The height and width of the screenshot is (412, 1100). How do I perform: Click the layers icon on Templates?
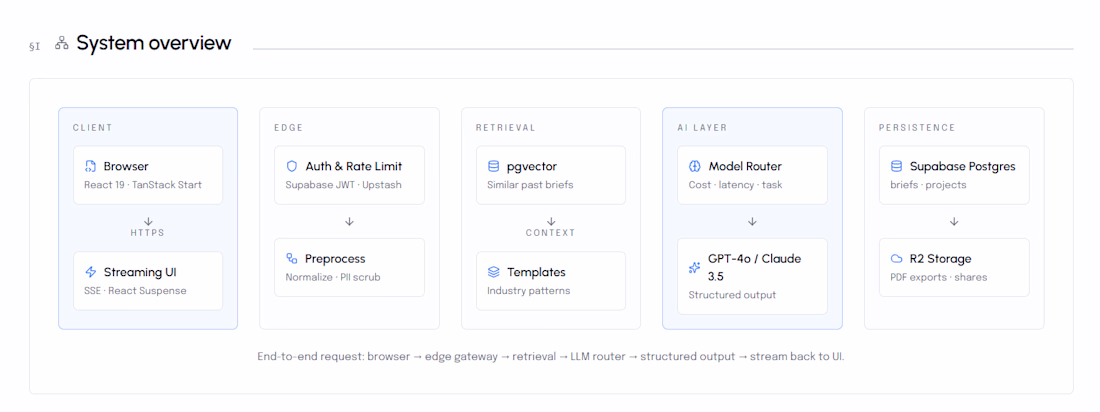[x=493, y=272]
